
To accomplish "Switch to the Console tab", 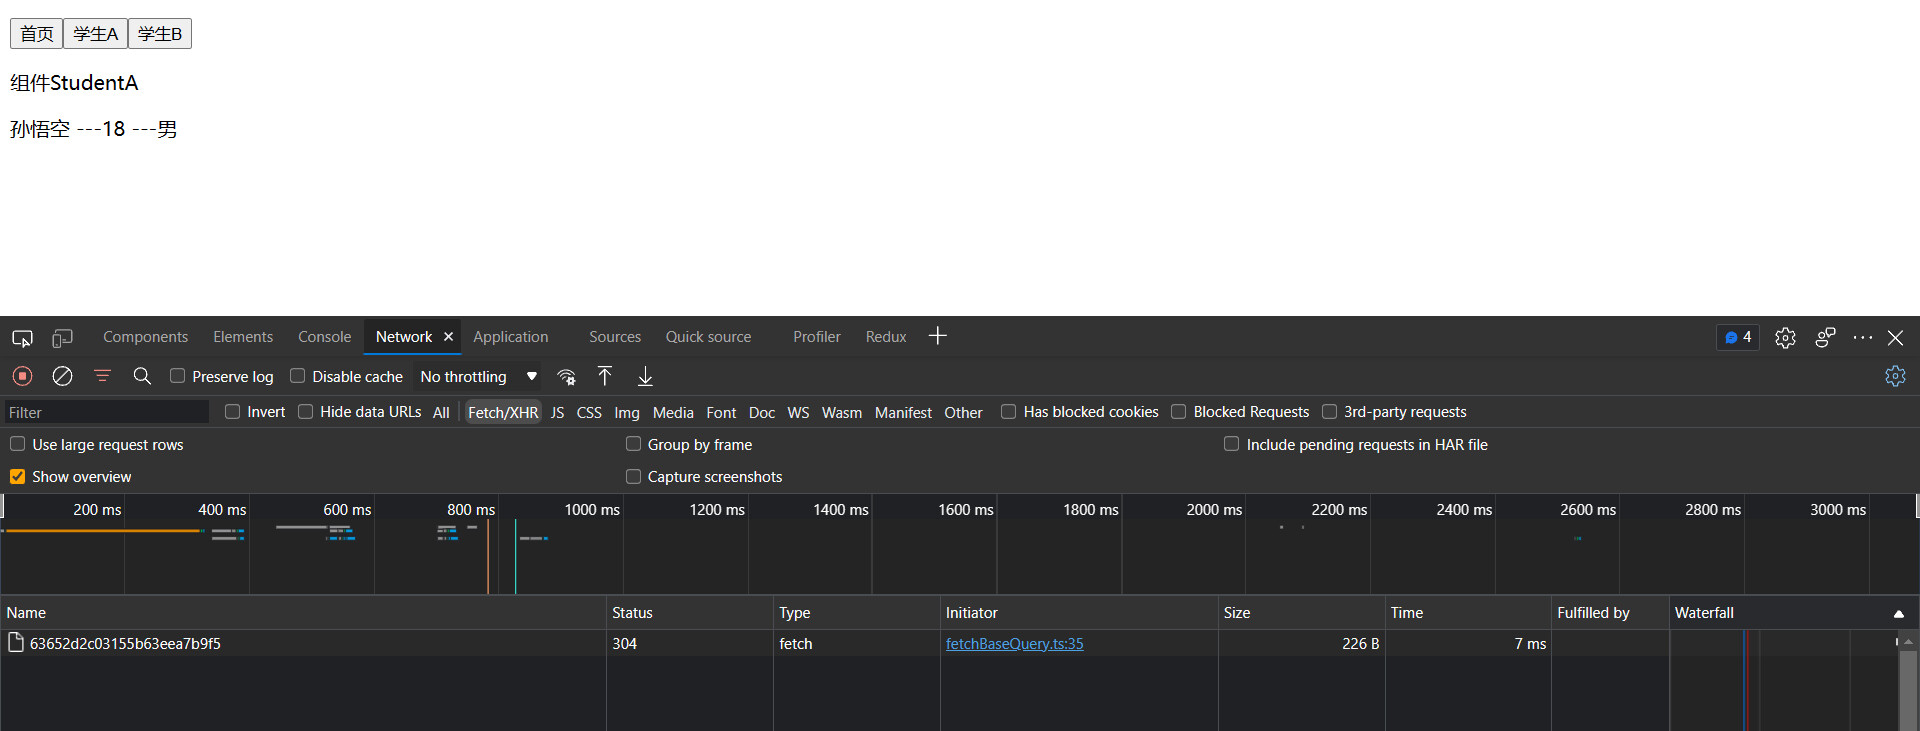I will click(324, 337).
